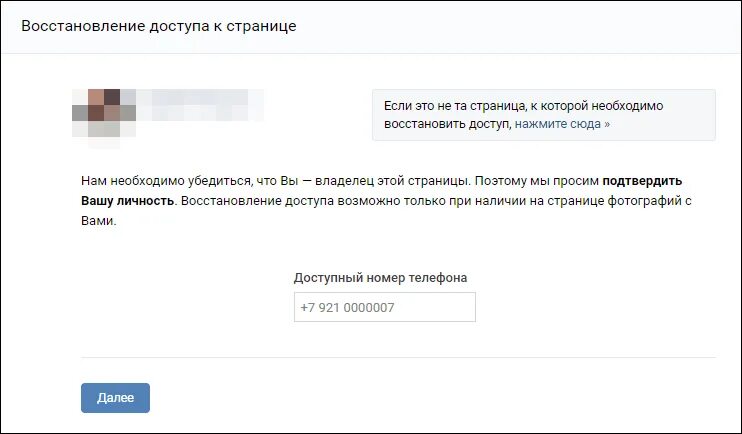742x434 pixels.
Task: Click the blurred profile name
Action: [x=198, y=104]
